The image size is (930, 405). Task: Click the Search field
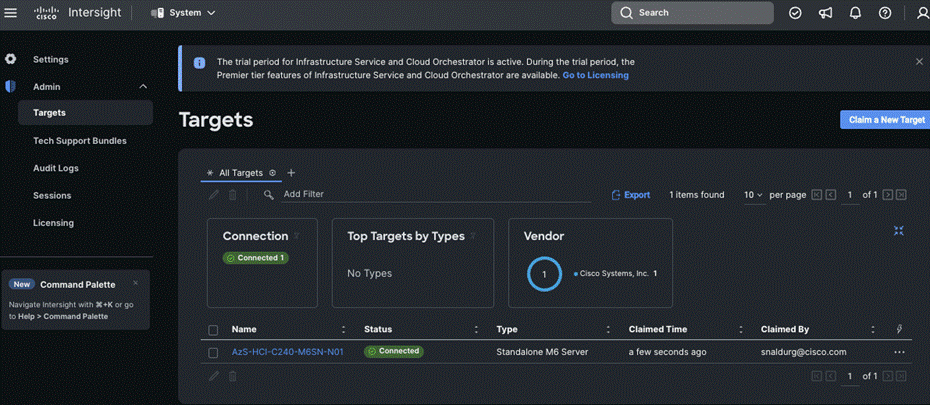click(x=692, y=12)
